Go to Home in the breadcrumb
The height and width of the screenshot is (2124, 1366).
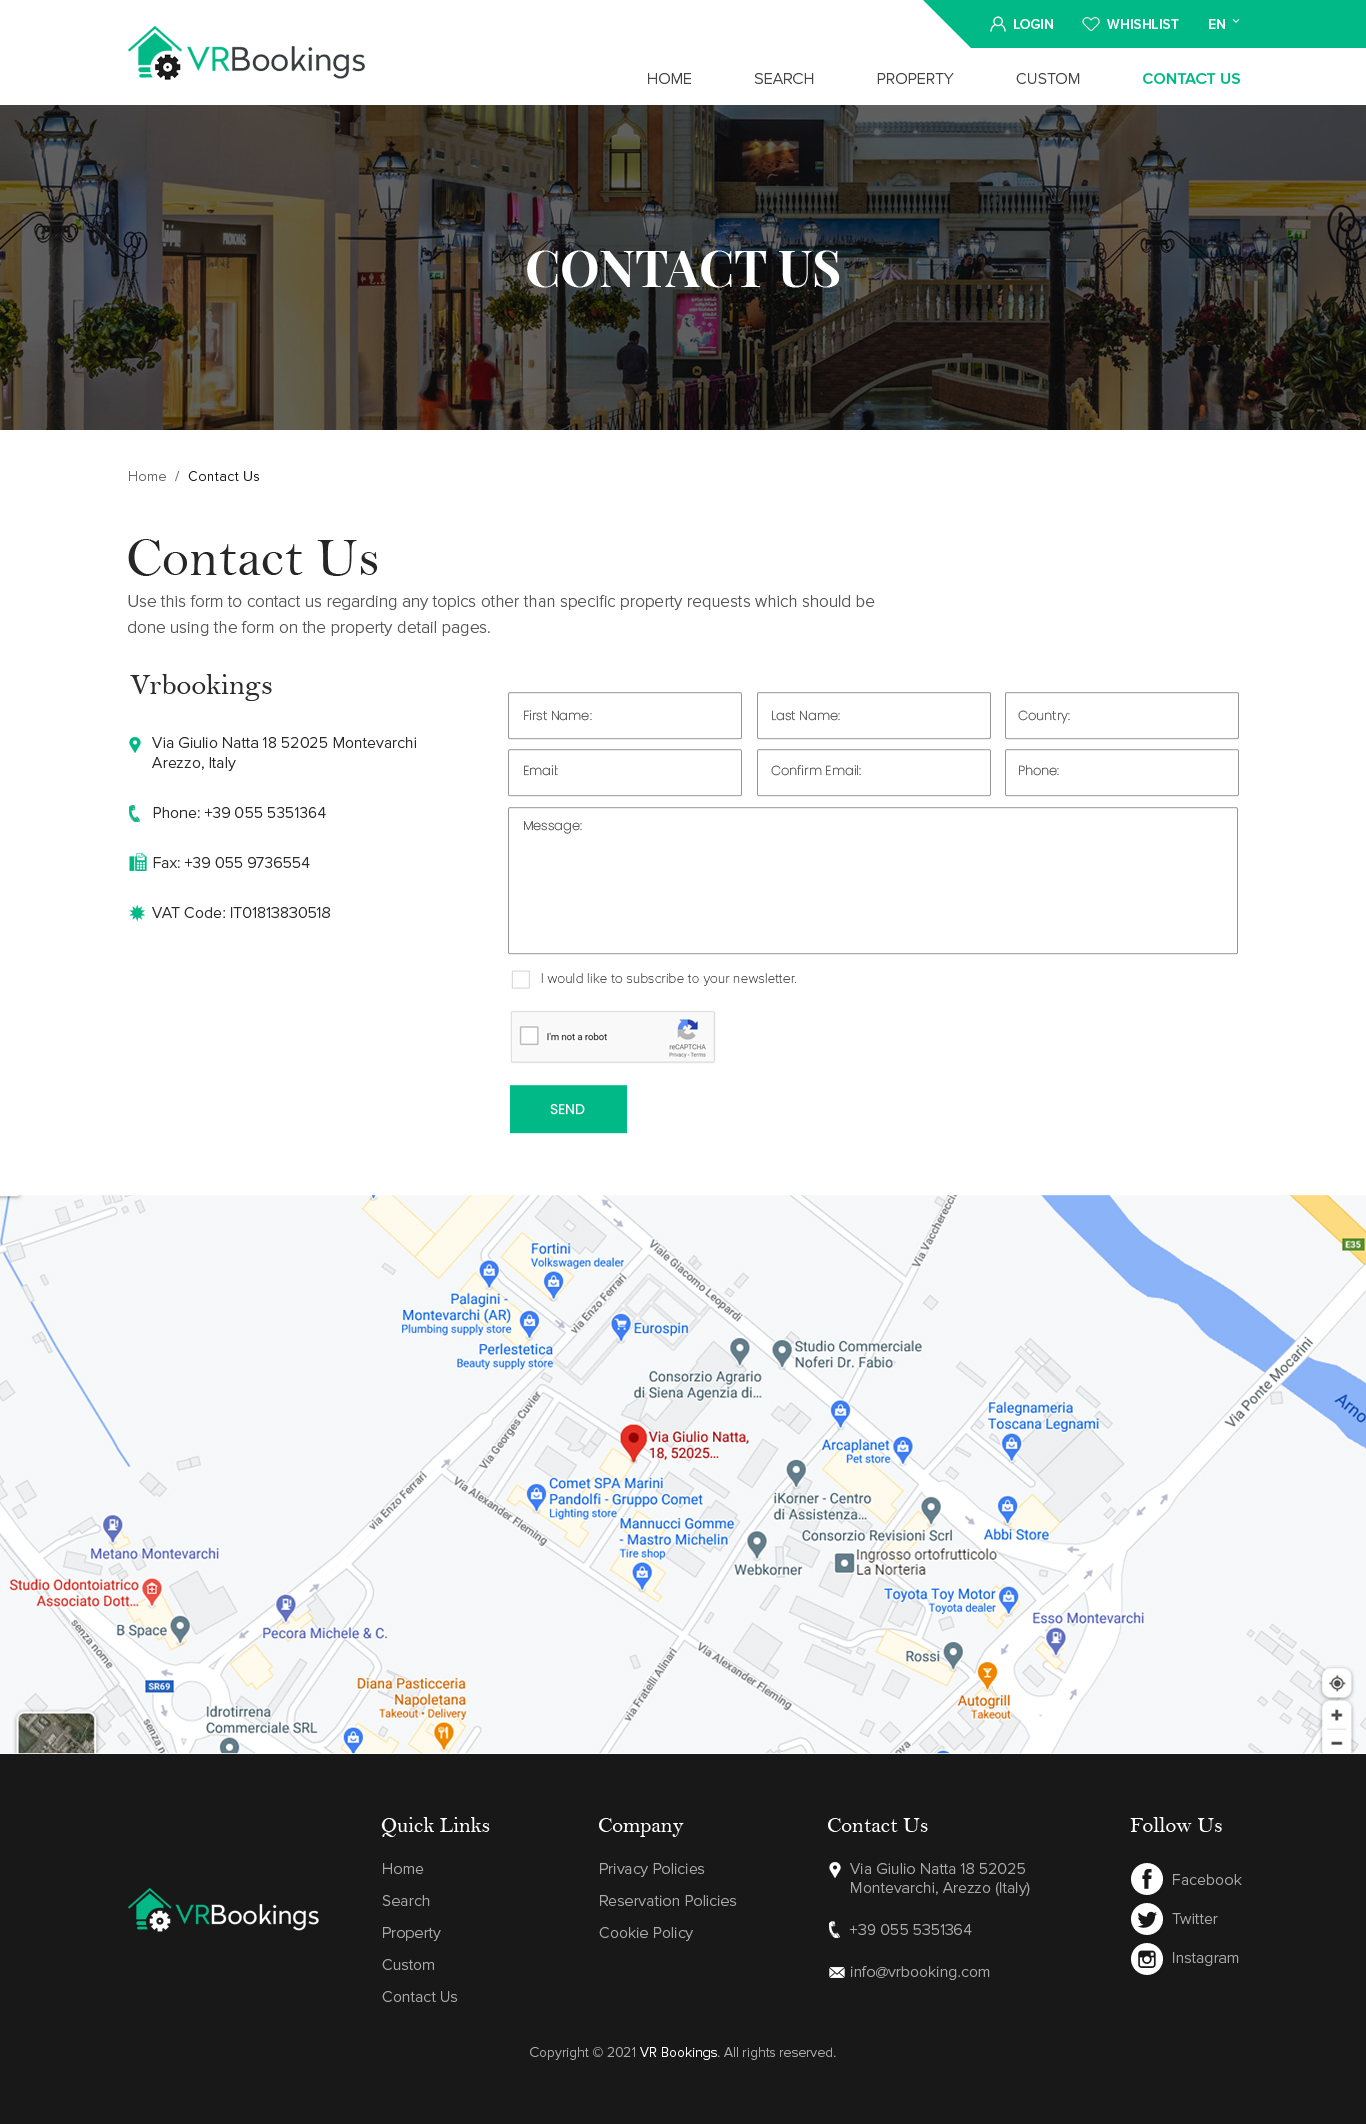click(147, 476)
